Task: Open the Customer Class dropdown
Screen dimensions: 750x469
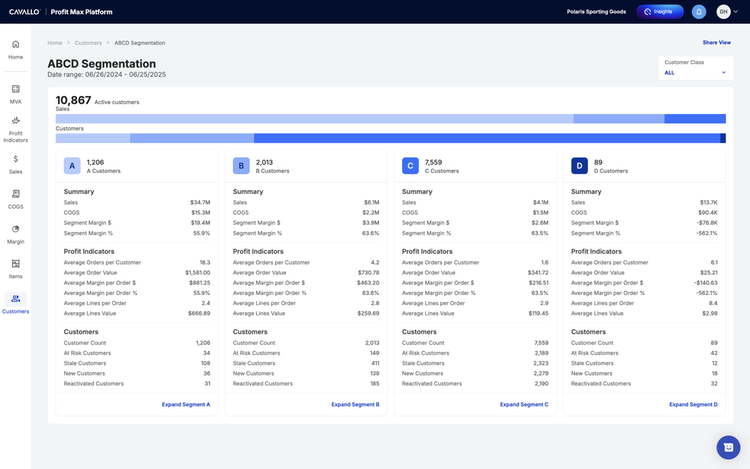Action: pyautogui.click(x=695, y=68)
